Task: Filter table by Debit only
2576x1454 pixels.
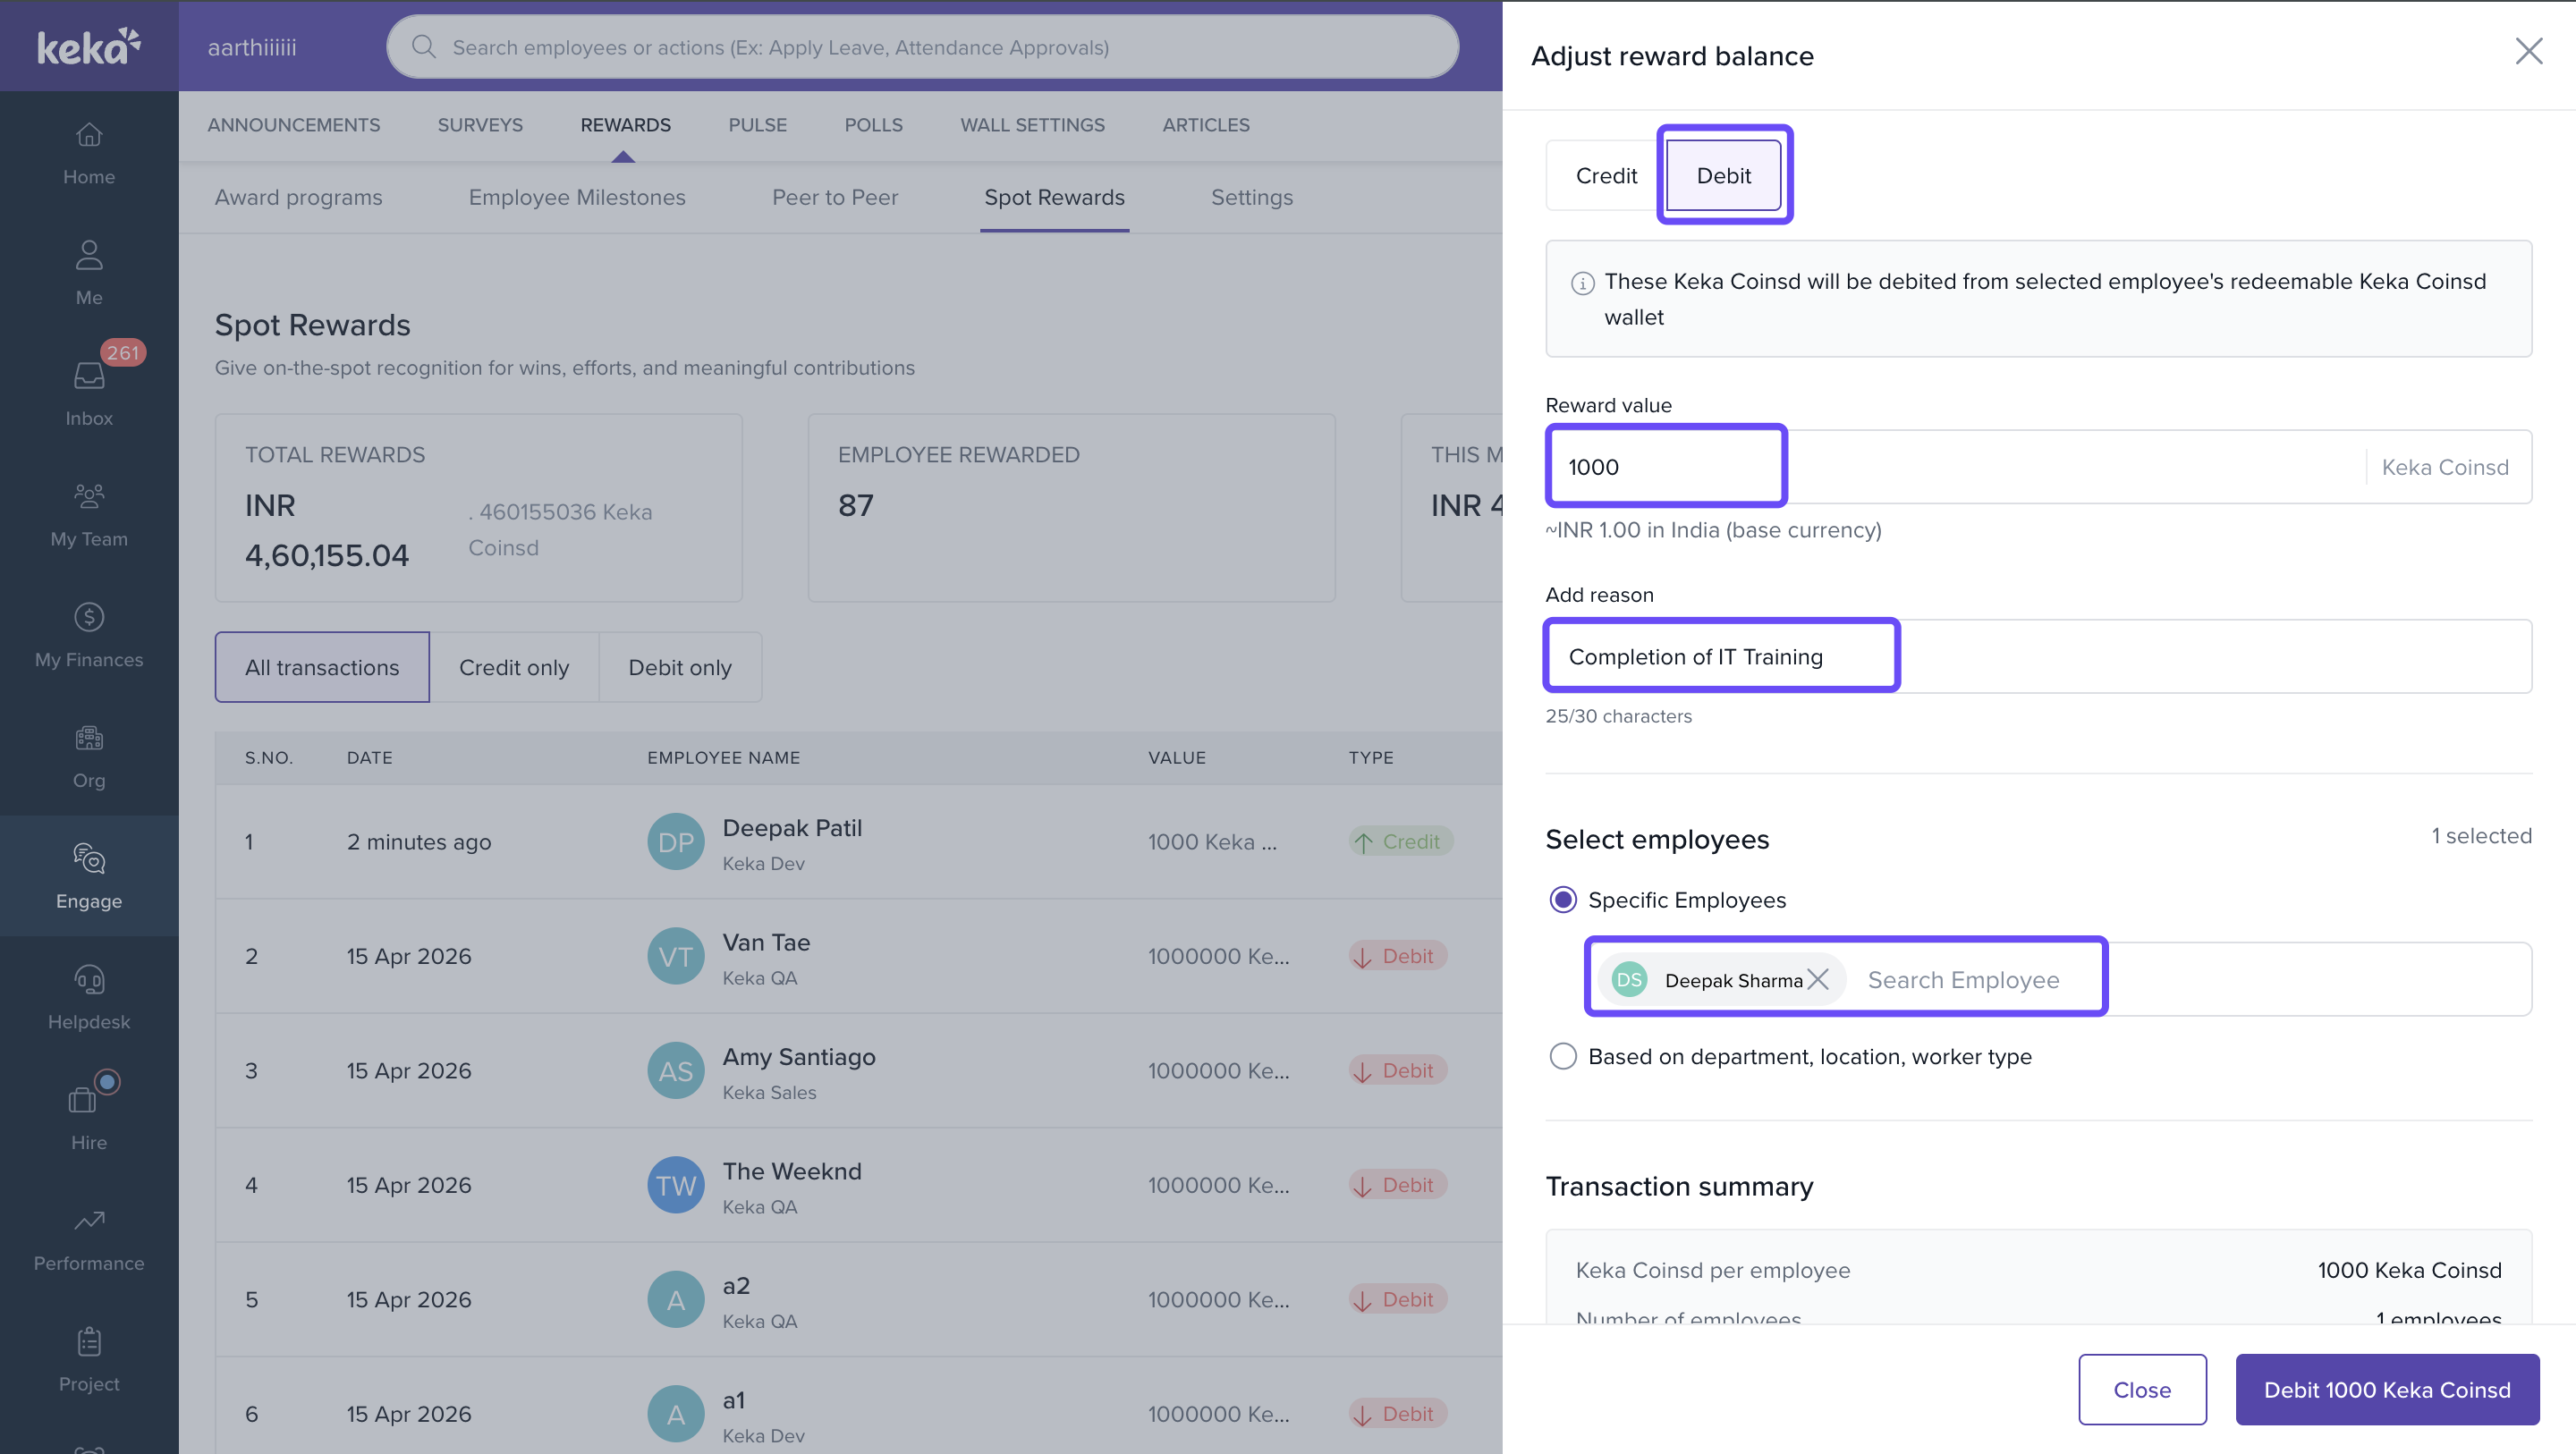Action: pyautogui.click(x=679, y=667)
